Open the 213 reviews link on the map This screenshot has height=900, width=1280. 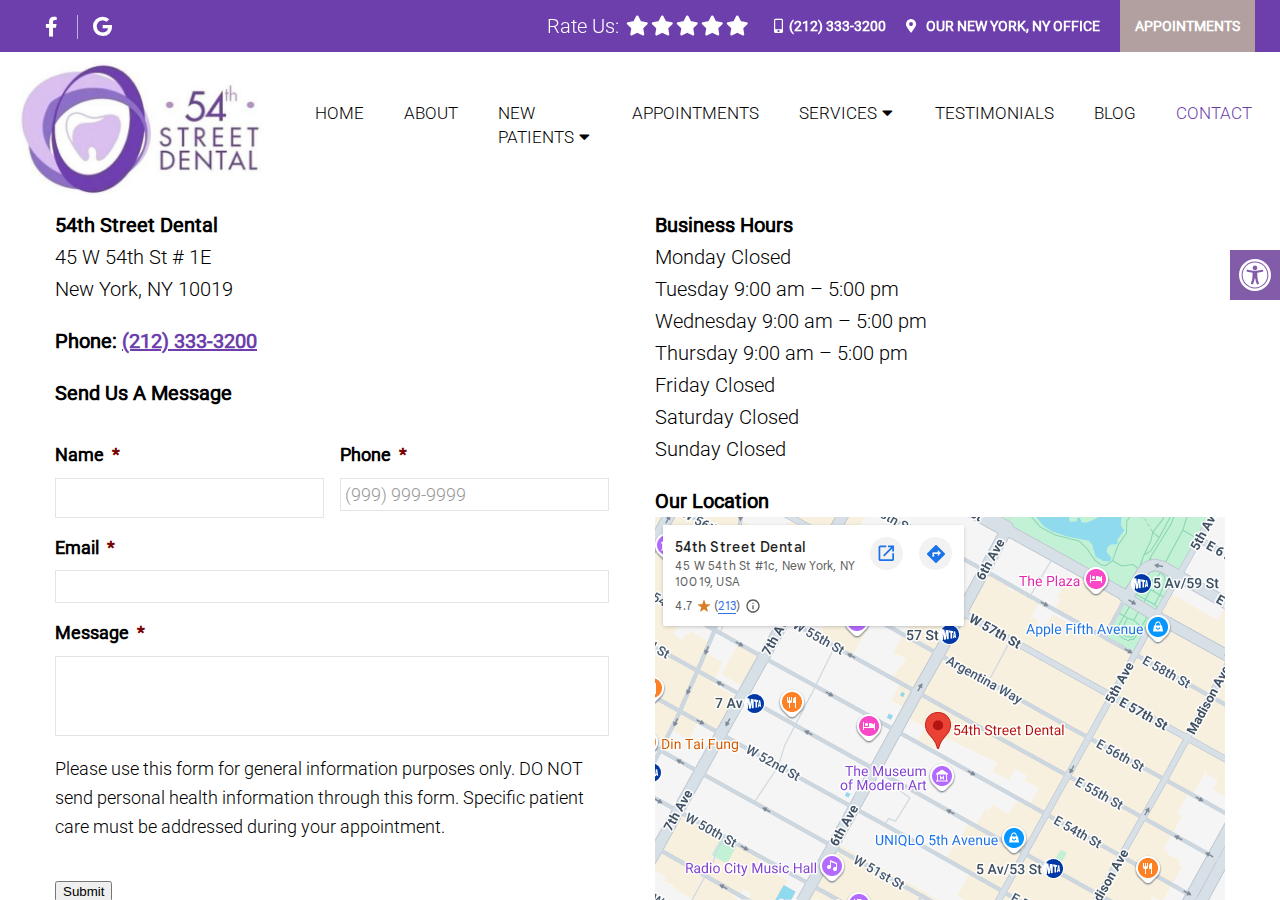(727, 606)
